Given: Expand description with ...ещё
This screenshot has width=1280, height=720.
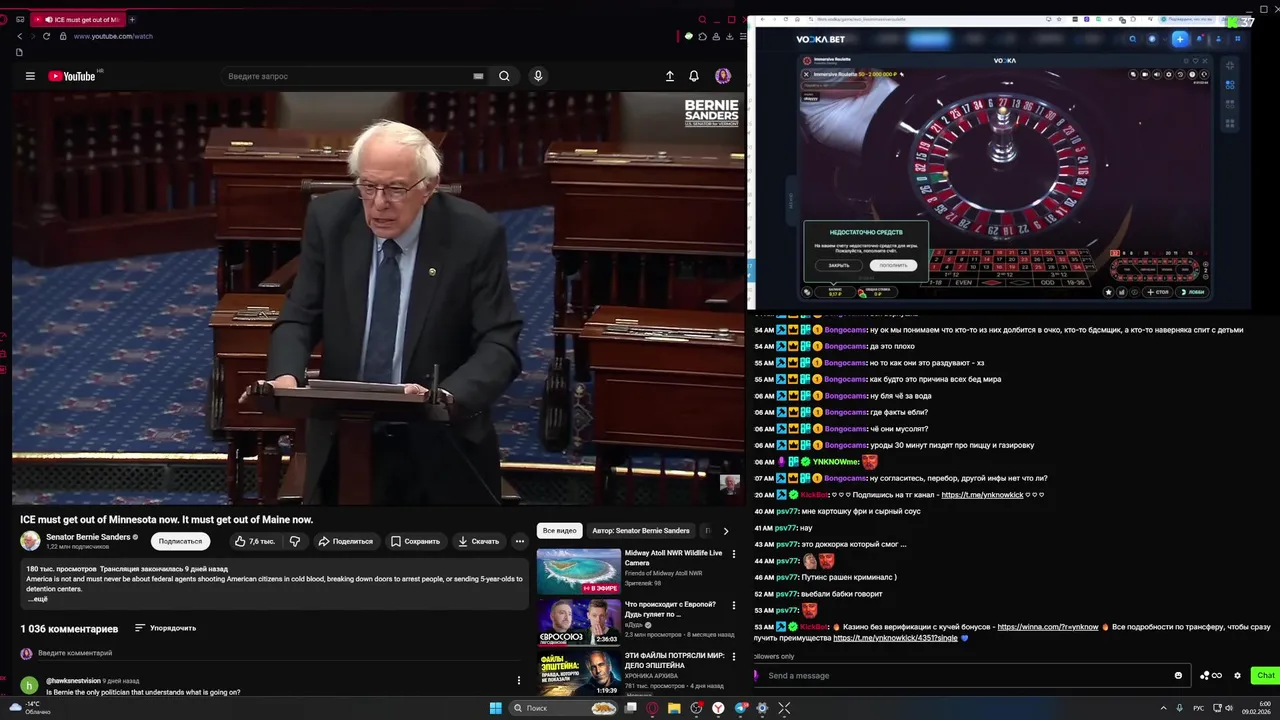Looking at the screenshot, I should pos(37,599).
